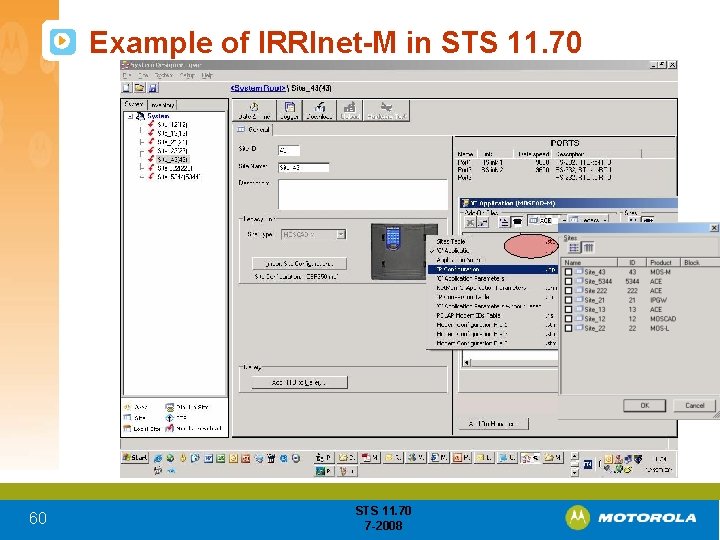
Task: Click OK in the Sites dialog
Action: (x=644, y=405)
